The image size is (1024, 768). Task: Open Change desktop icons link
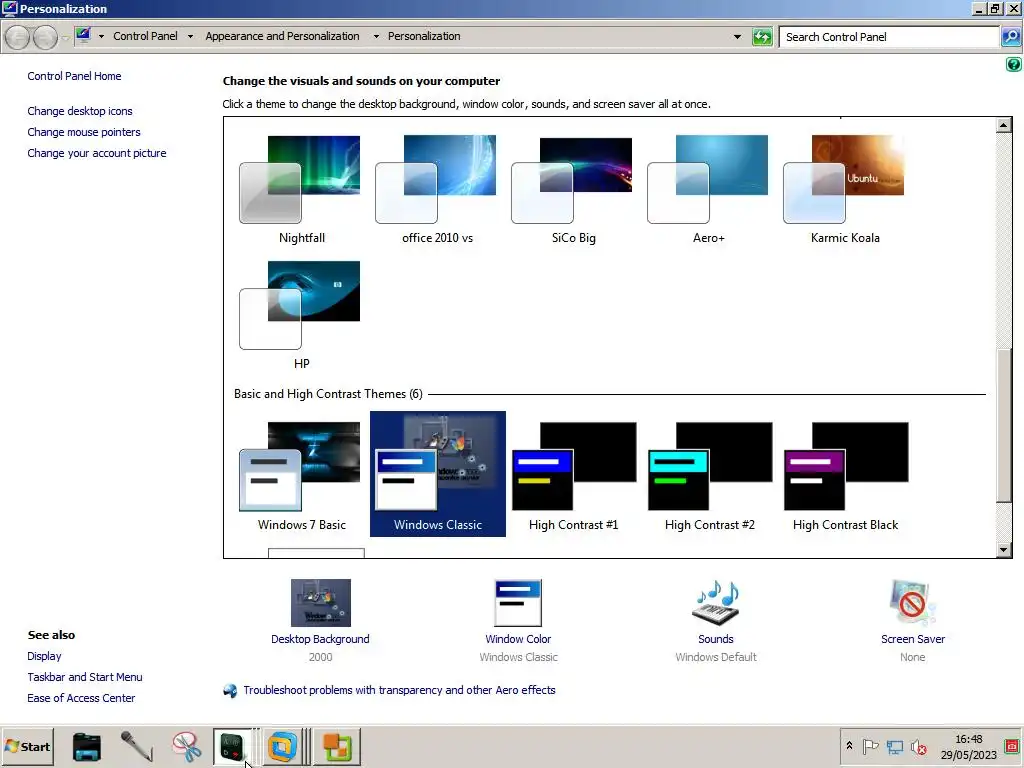click(80, 111)
